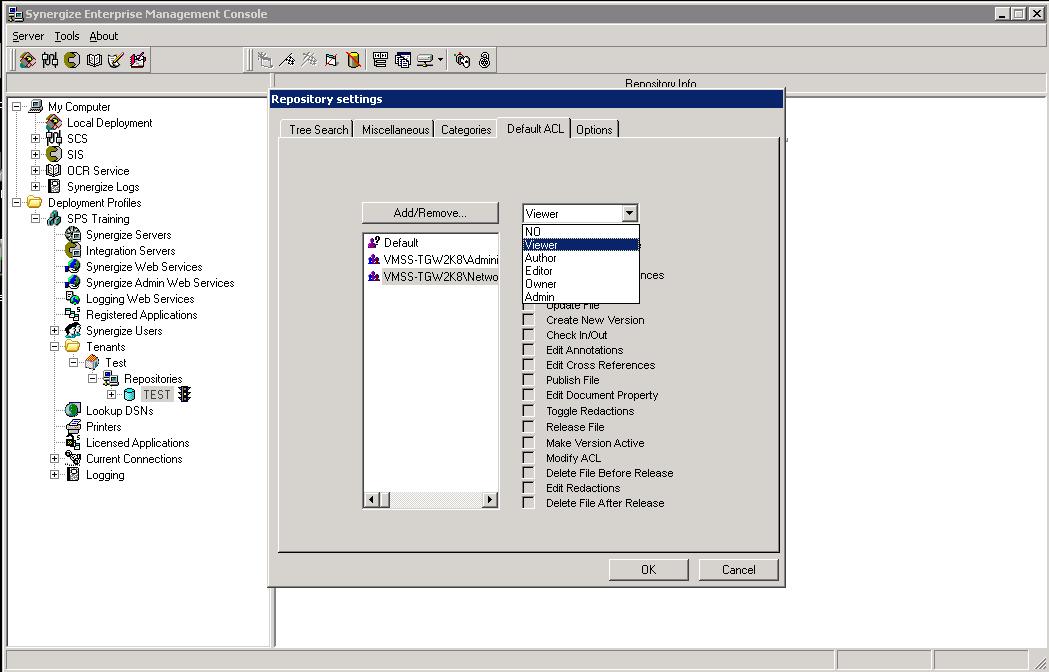
Task: Click the TEST repository cylinder icon
Action: [130, 394]
